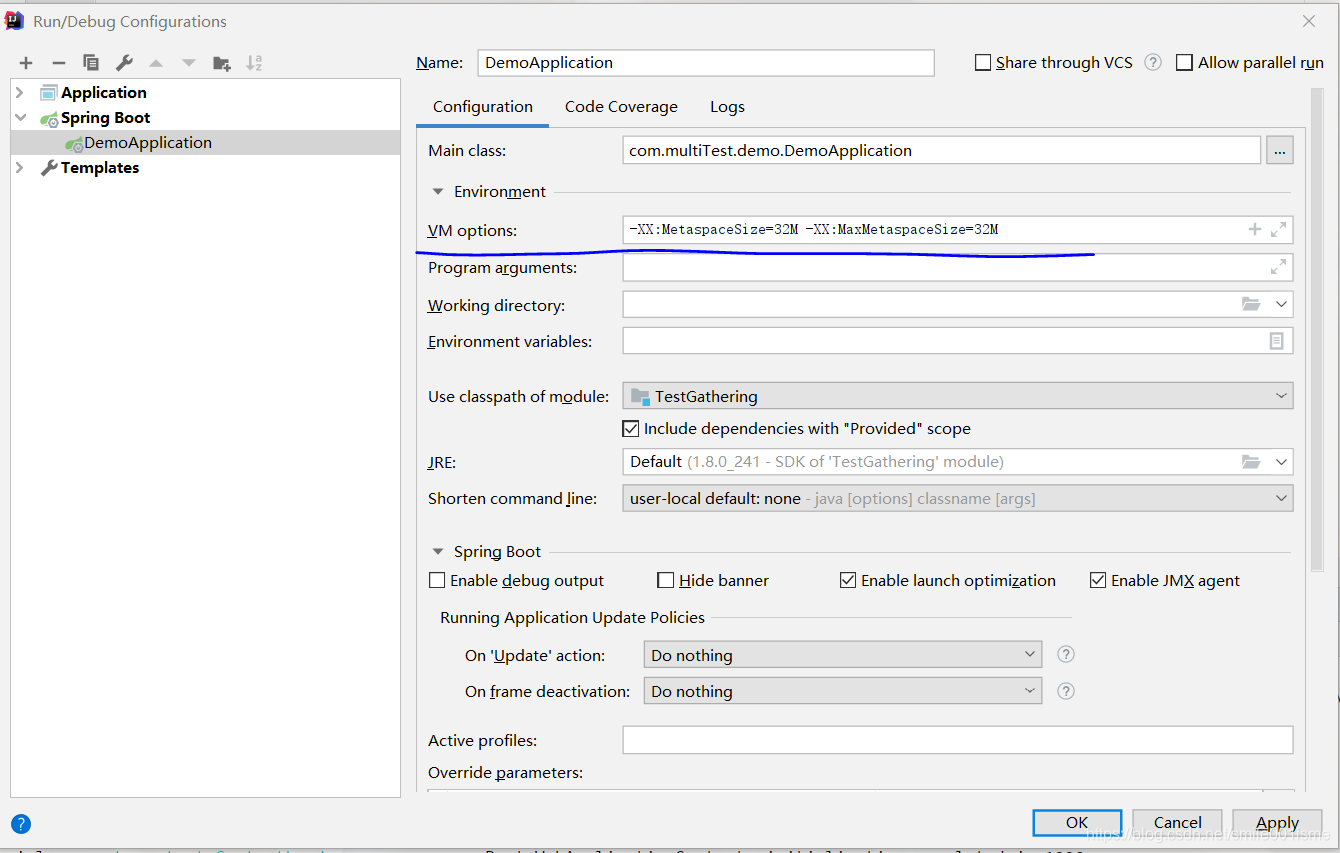Copy configuration icon in toolbar
Image resolution: width=1340 pixels, height=853 pixels.
[91, 63]
